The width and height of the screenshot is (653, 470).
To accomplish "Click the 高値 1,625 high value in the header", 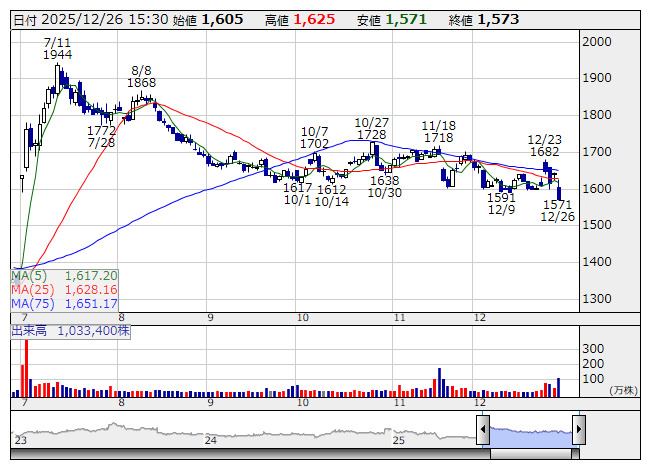I will click(300, 20).
